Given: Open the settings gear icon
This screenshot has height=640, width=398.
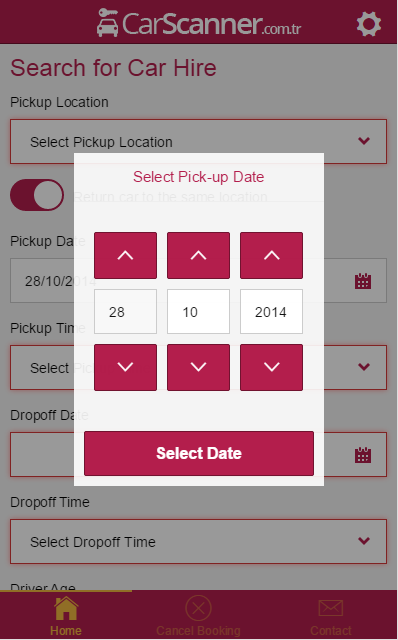Looking at the screenshot, I should point(369,24).
